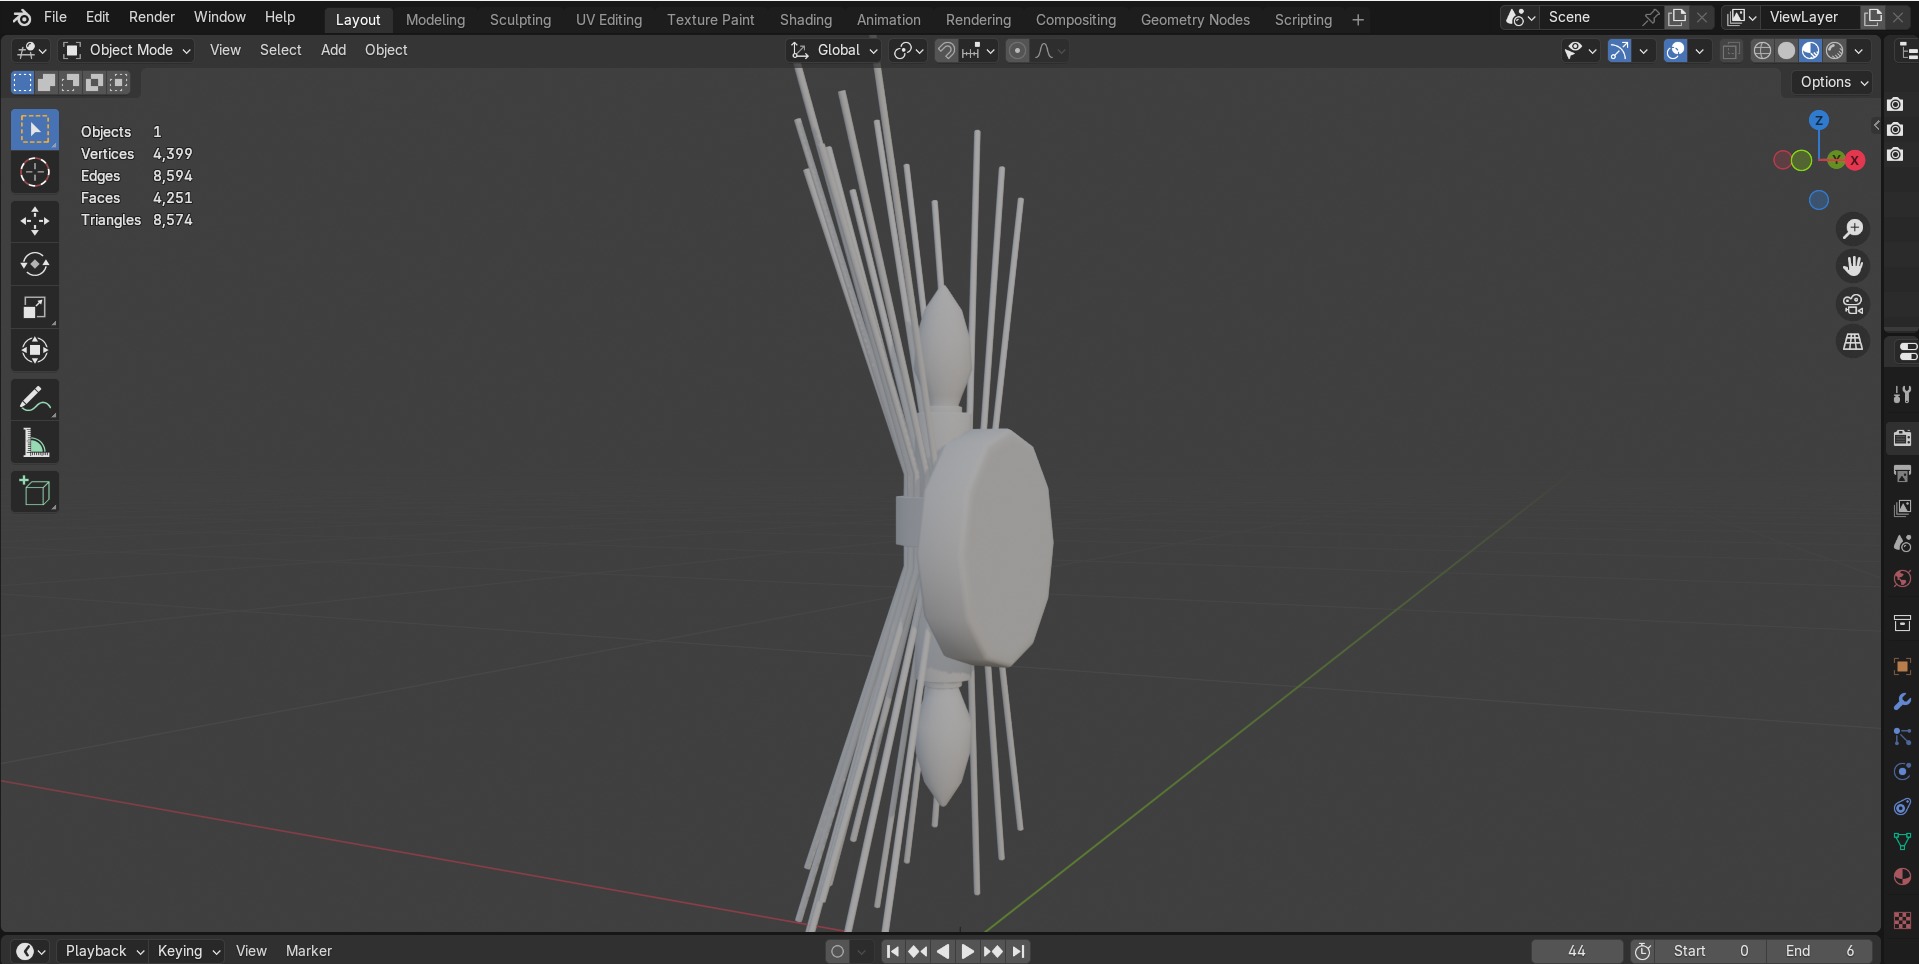Toggle camera view with the camera gizmo
This screenshot has width=1919, height=964.
point(1853,304)
